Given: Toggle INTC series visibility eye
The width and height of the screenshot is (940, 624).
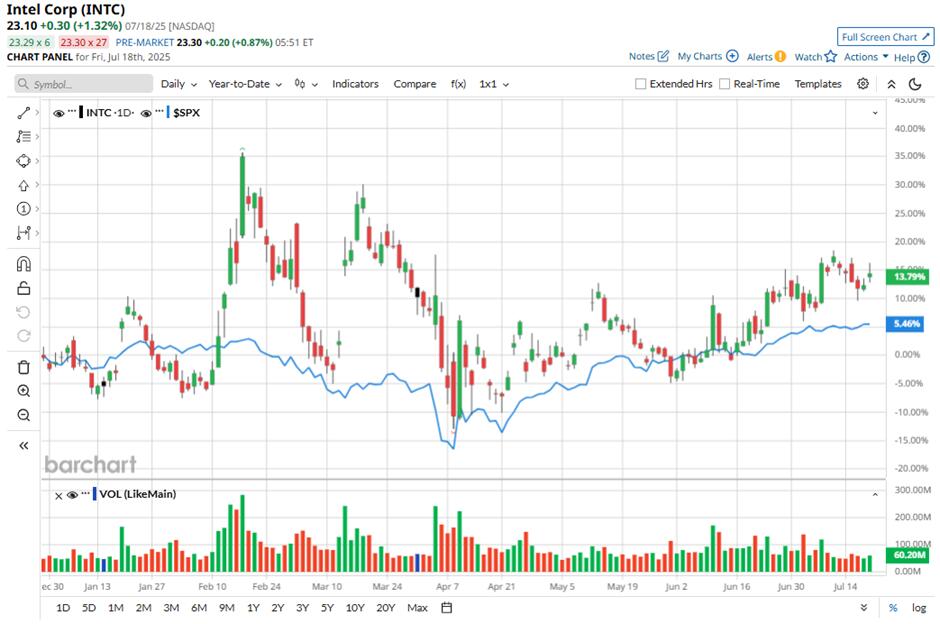Looking at the screenshot, I should tap(59, 113).
